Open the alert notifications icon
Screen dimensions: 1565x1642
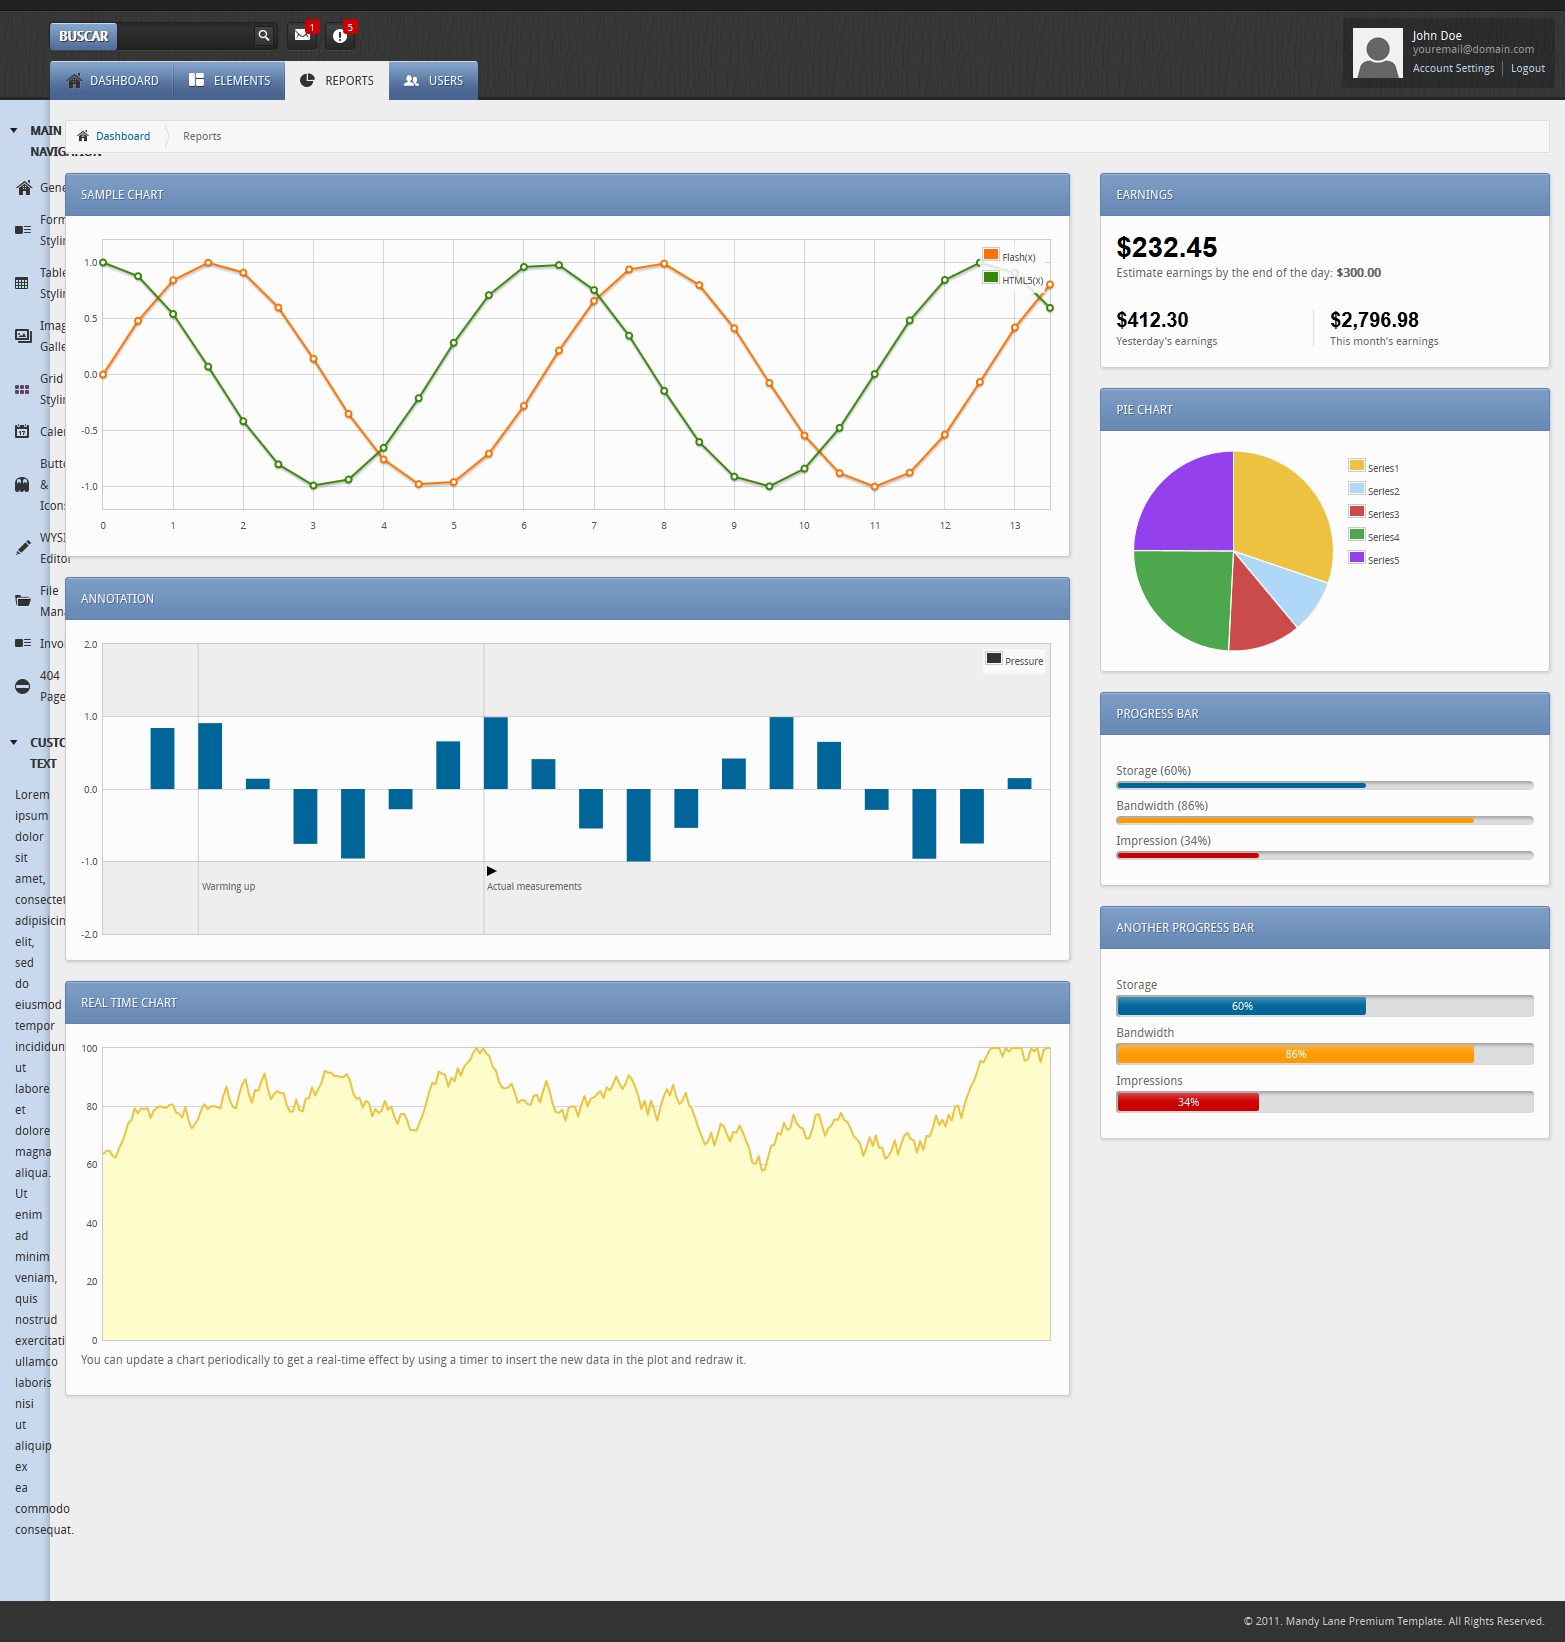pyautogui.click(x=340, y=36)
